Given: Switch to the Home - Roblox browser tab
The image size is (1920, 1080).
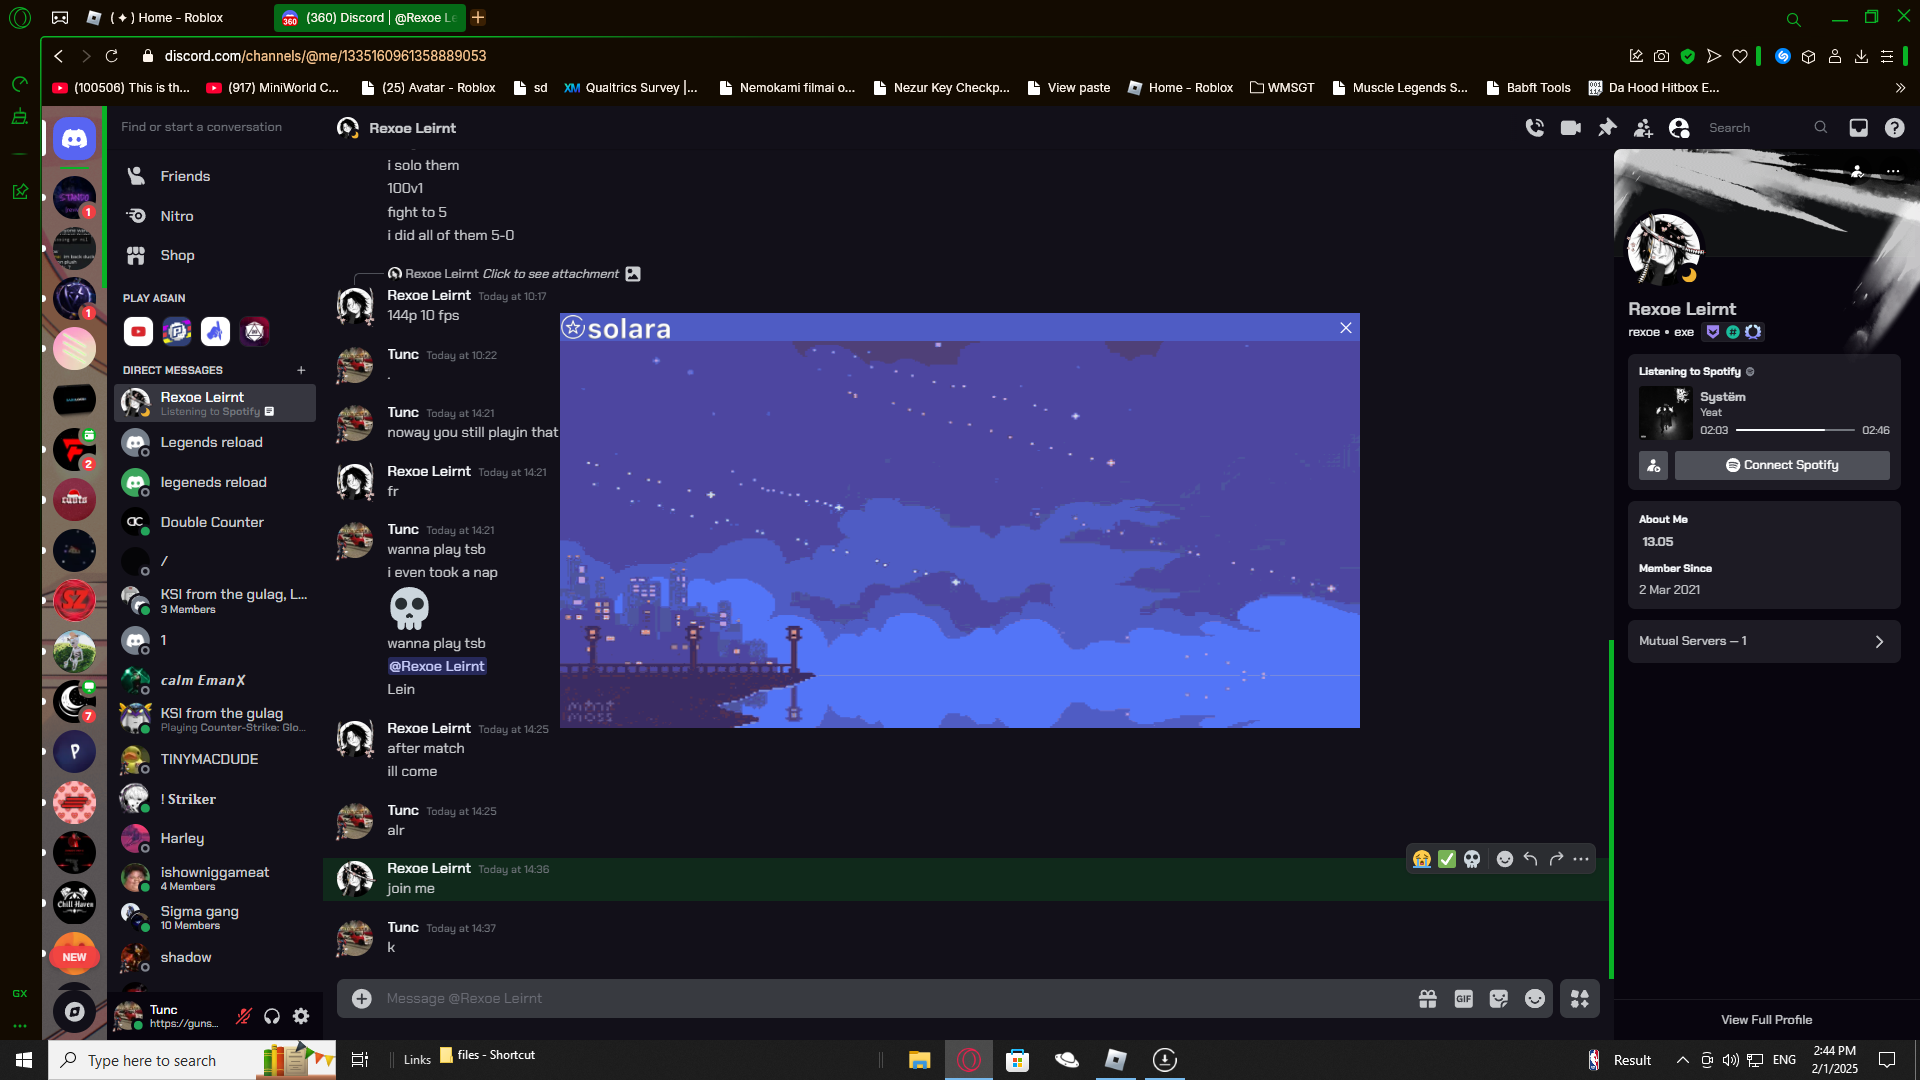Looking at the screenshot, I should pyautogui.click(x=165, y=17).
